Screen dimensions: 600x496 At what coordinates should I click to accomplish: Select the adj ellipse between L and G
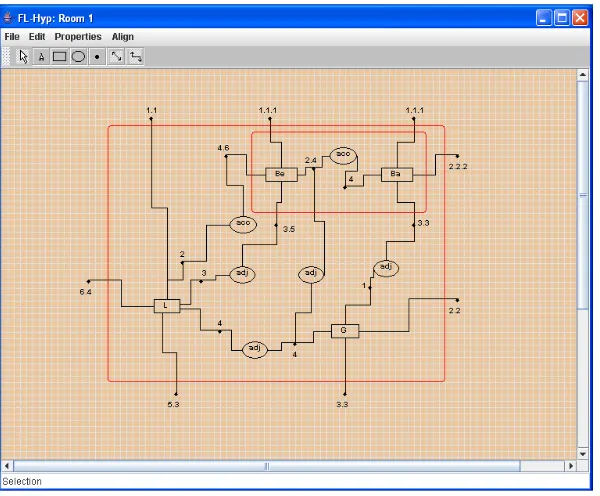click(x=255, y=349)
